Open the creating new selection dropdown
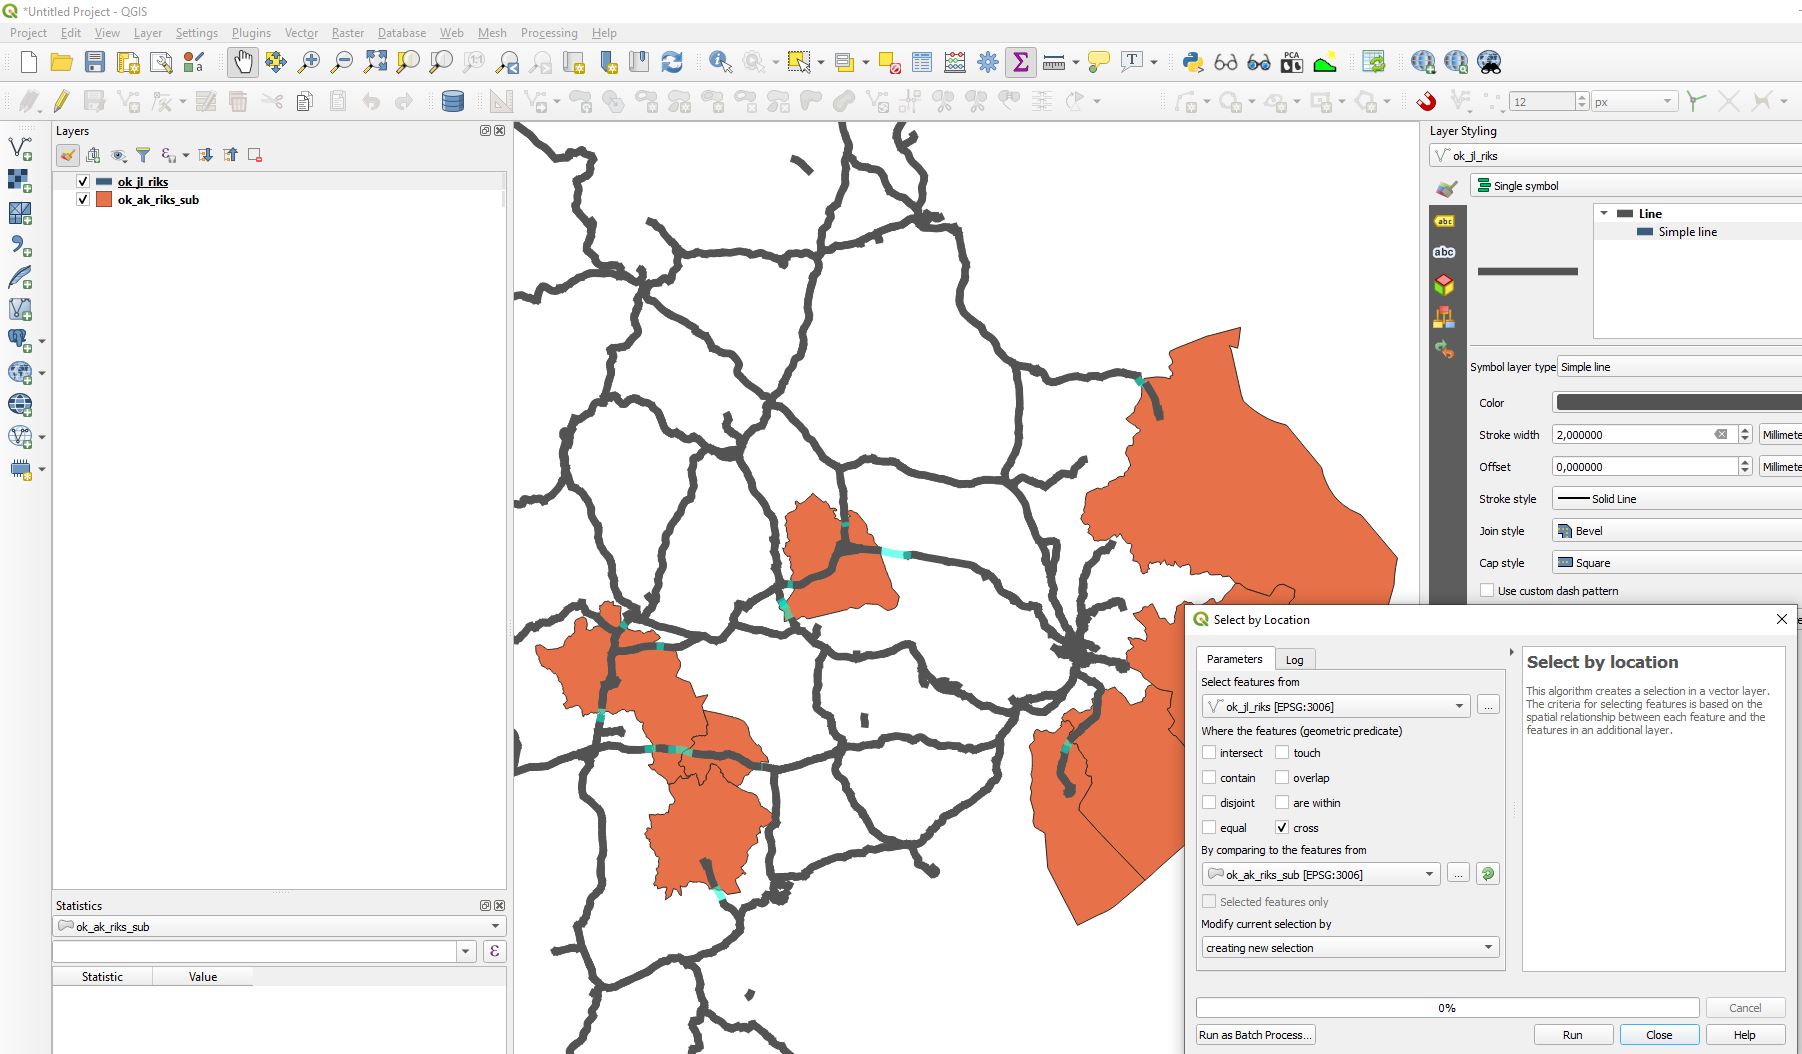This screenshot has width=1802, height=1054. pos(1350,947)
